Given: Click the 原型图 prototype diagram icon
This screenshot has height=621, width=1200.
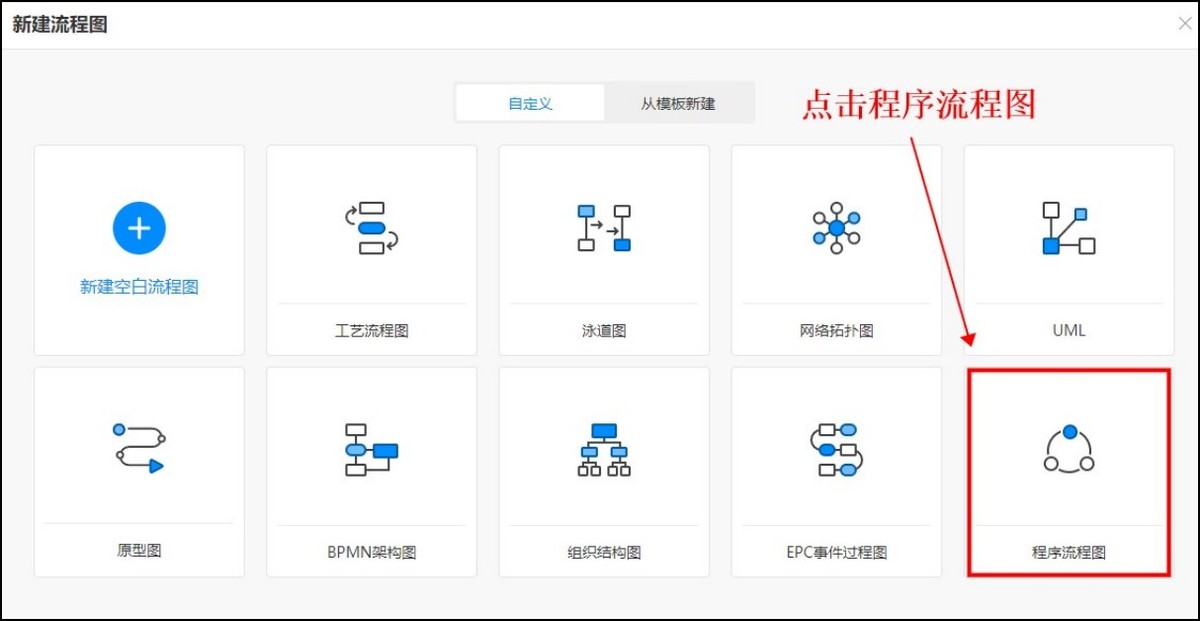Looking at the screenshot, I should click(x=139, y=450).
